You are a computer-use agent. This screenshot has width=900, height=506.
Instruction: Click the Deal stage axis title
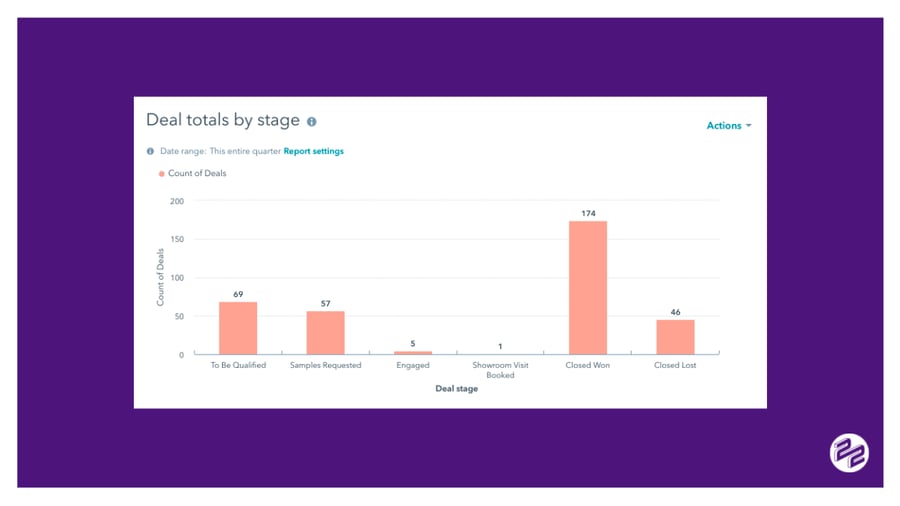(456, 389)
